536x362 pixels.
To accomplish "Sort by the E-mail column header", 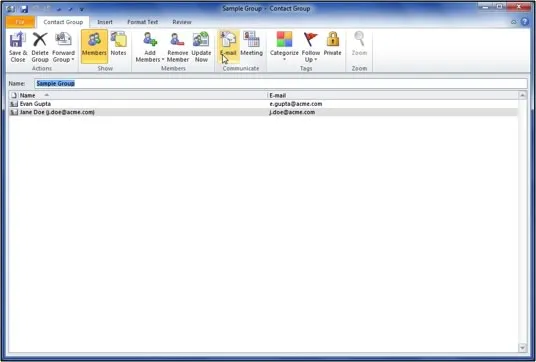I will coord(392,95).
